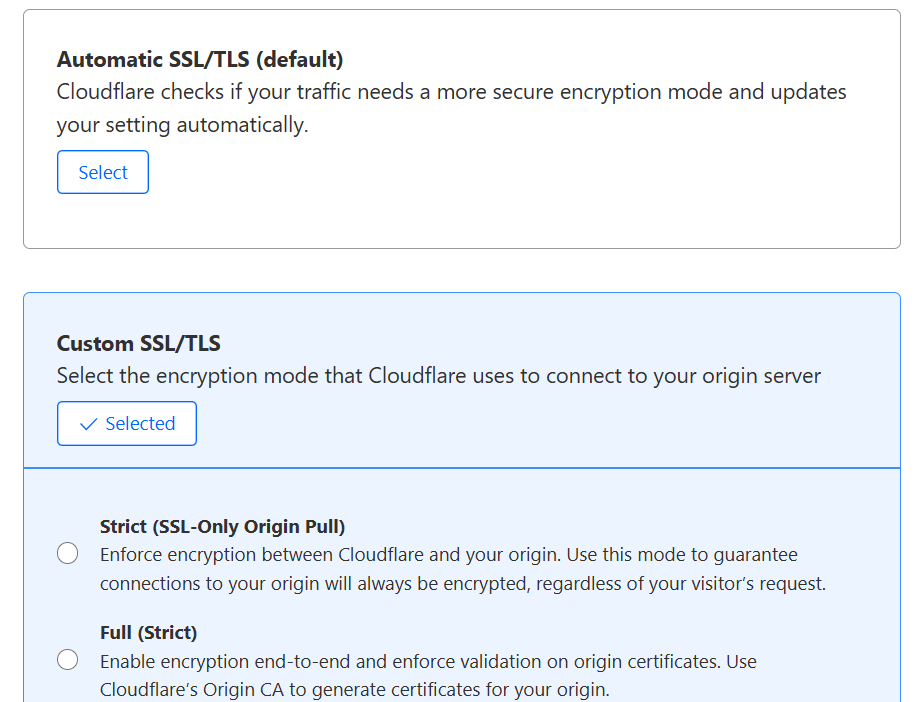The height and width of the screenshot is (702, 924).
Task: Choose Strict (SSL-Only Origin Pull) radio option
Action: 68,553
